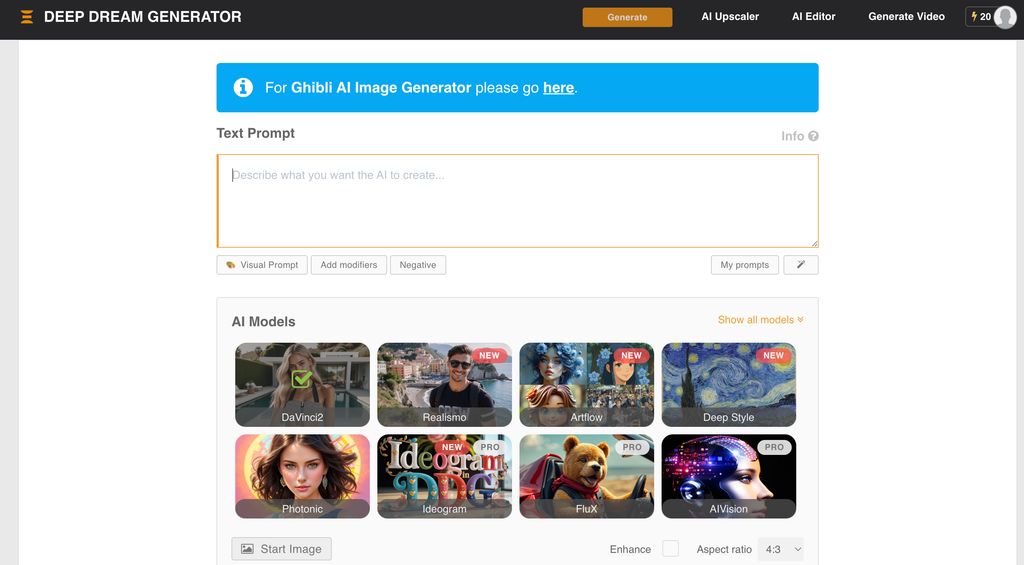Select the DaVinci2 model with checkmark
Viewport: 1024px width, 565px height.
302,384
